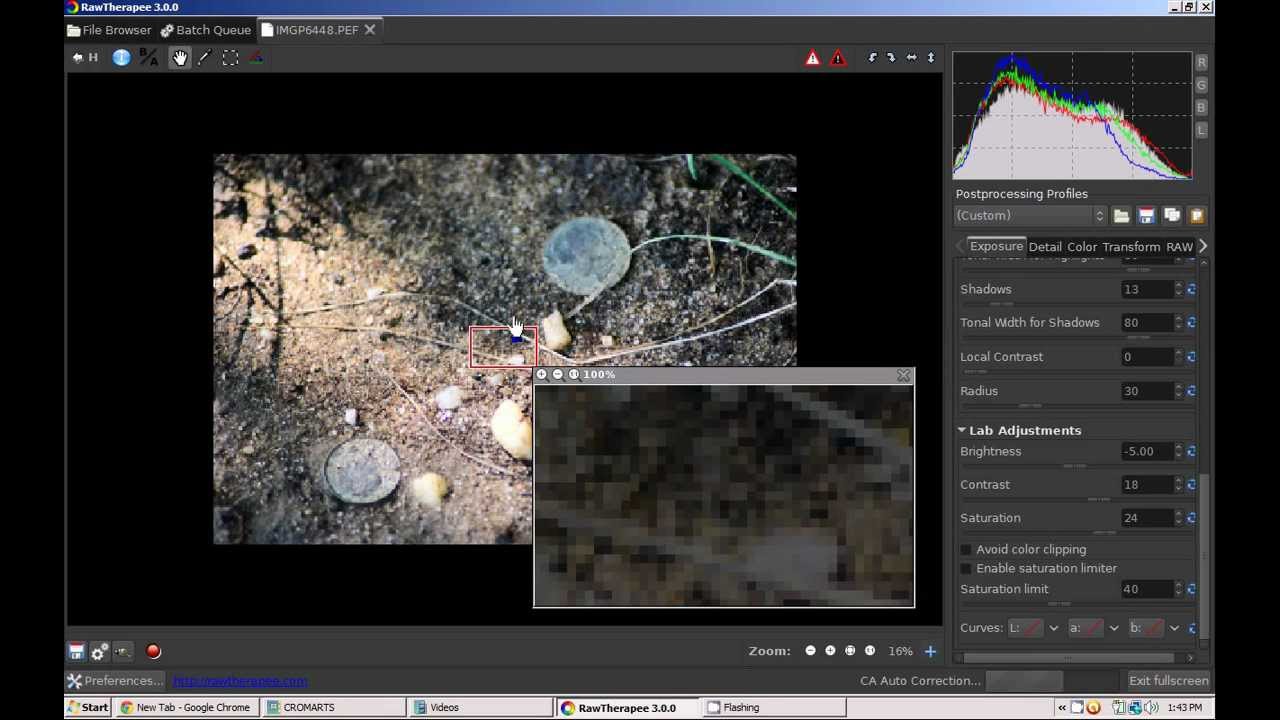Edit the Radius value field
1280x720 pixels.
click(x=1146, y=391)
